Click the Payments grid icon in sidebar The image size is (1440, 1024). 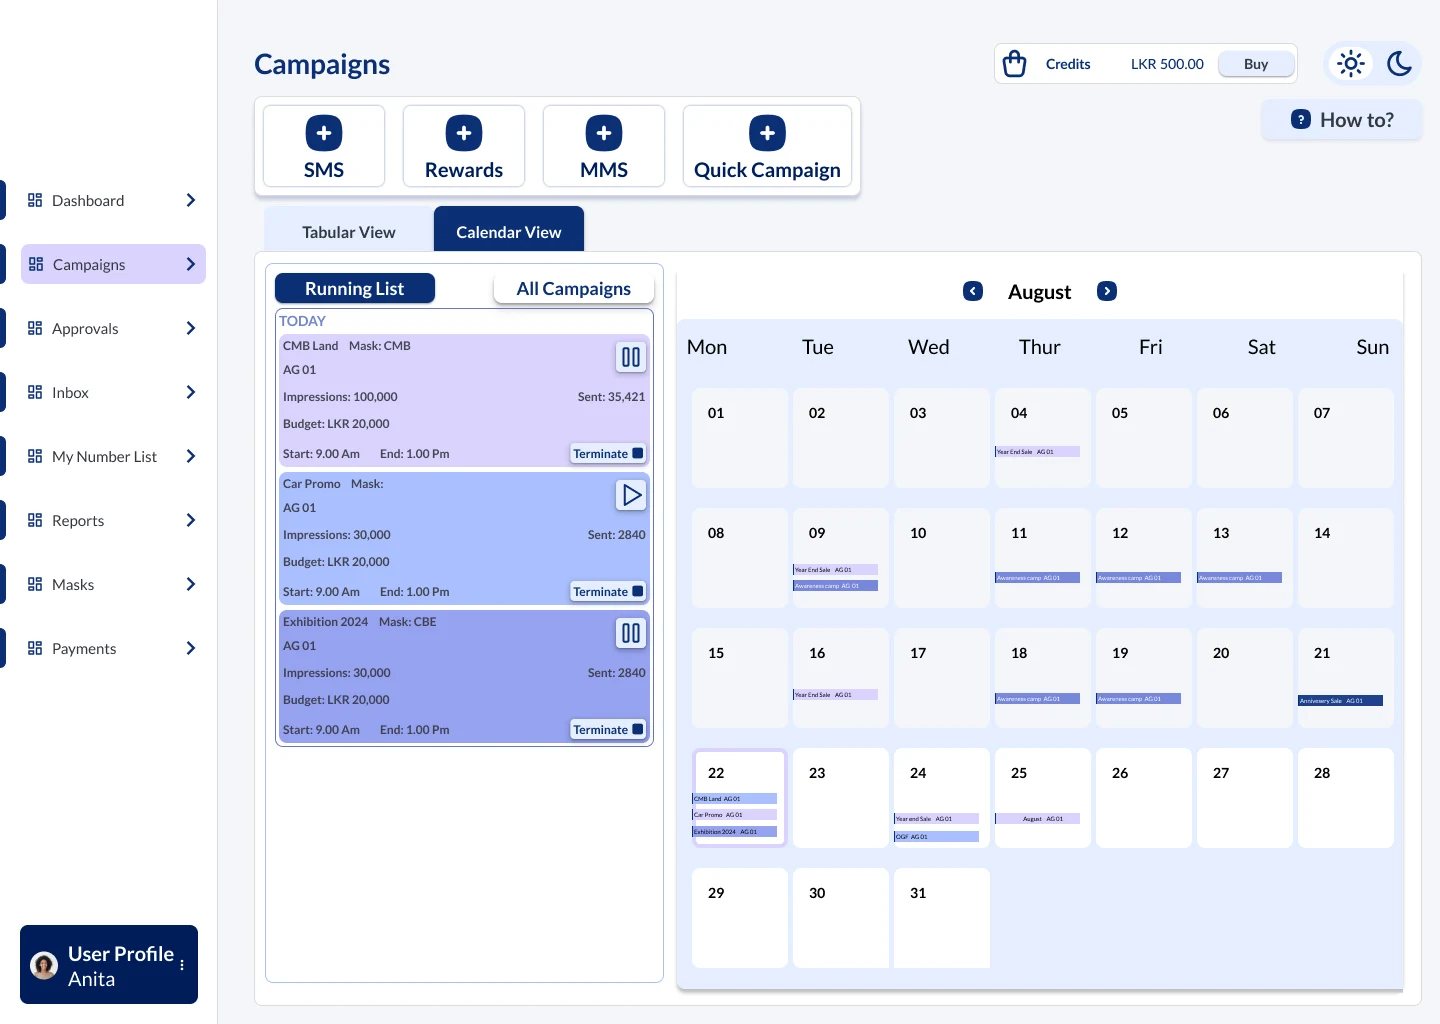35,648
